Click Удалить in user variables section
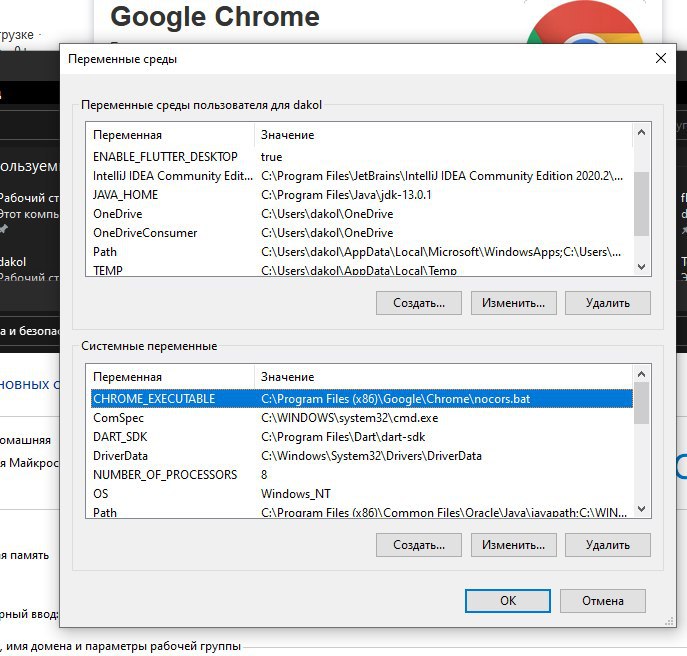The height and width of the screenshot is (656, 687). point(608,303)
